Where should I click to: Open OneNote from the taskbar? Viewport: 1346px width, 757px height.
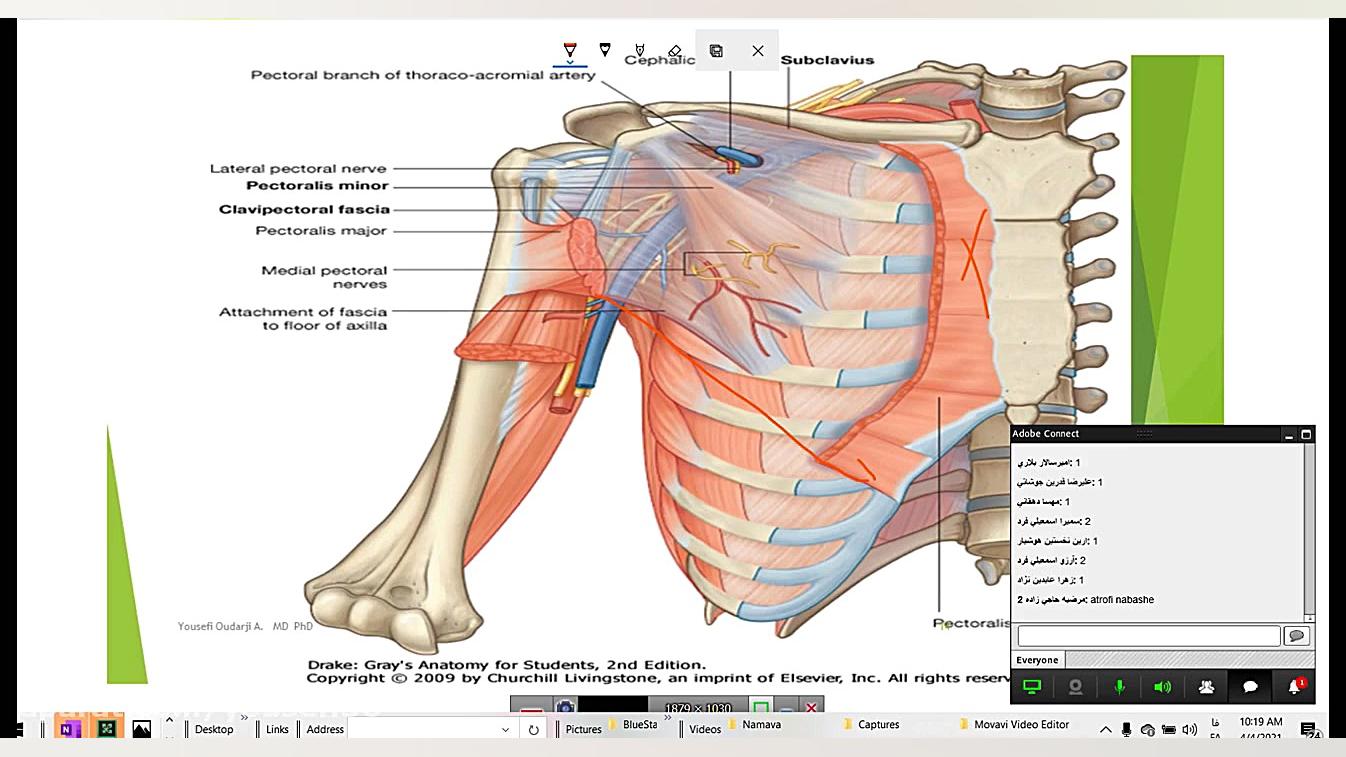coord(68,729)
